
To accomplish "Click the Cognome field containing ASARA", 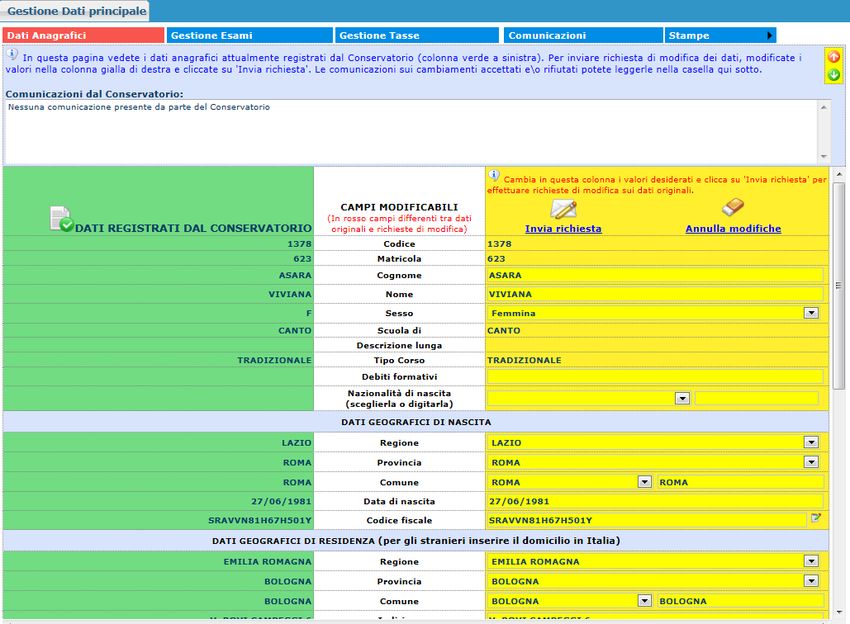I will [x=655, y=275].
